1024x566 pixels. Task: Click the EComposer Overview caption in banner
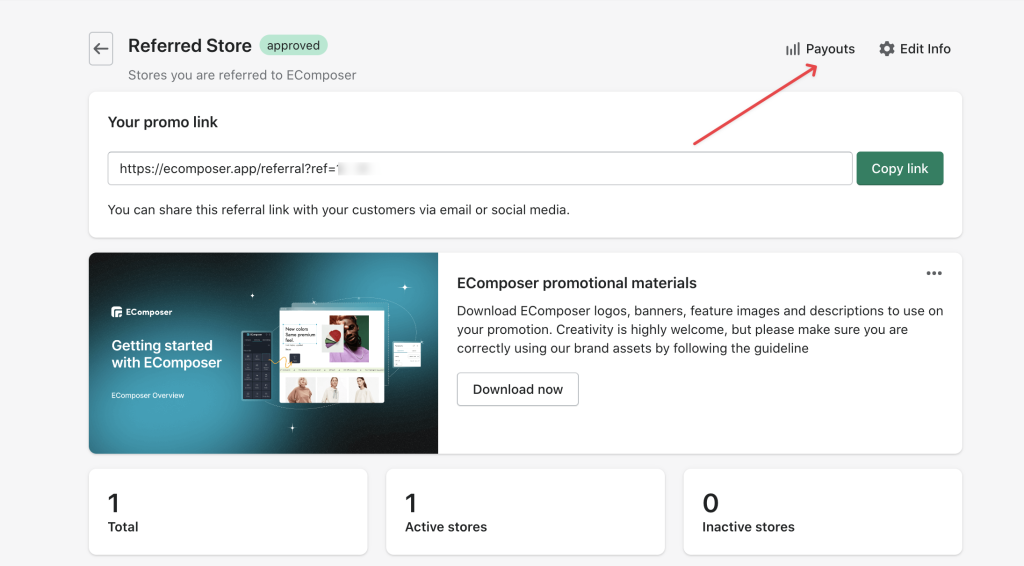coord(148,395)
